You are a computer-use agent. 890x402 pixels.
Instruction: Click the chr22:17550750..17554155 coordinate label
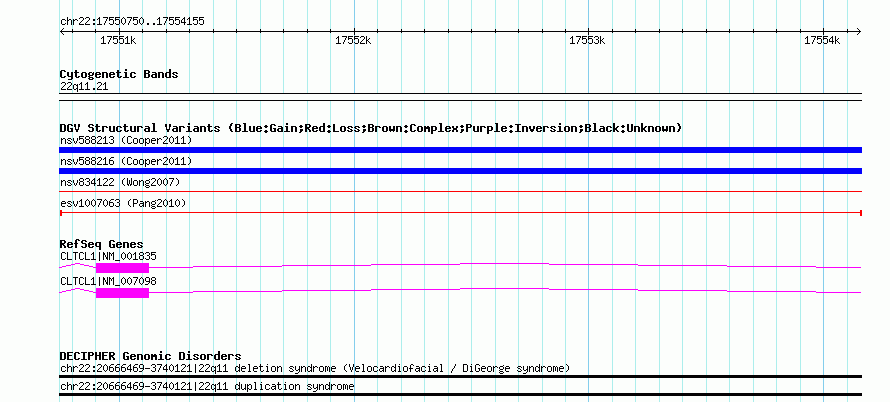tap(132, 22)
